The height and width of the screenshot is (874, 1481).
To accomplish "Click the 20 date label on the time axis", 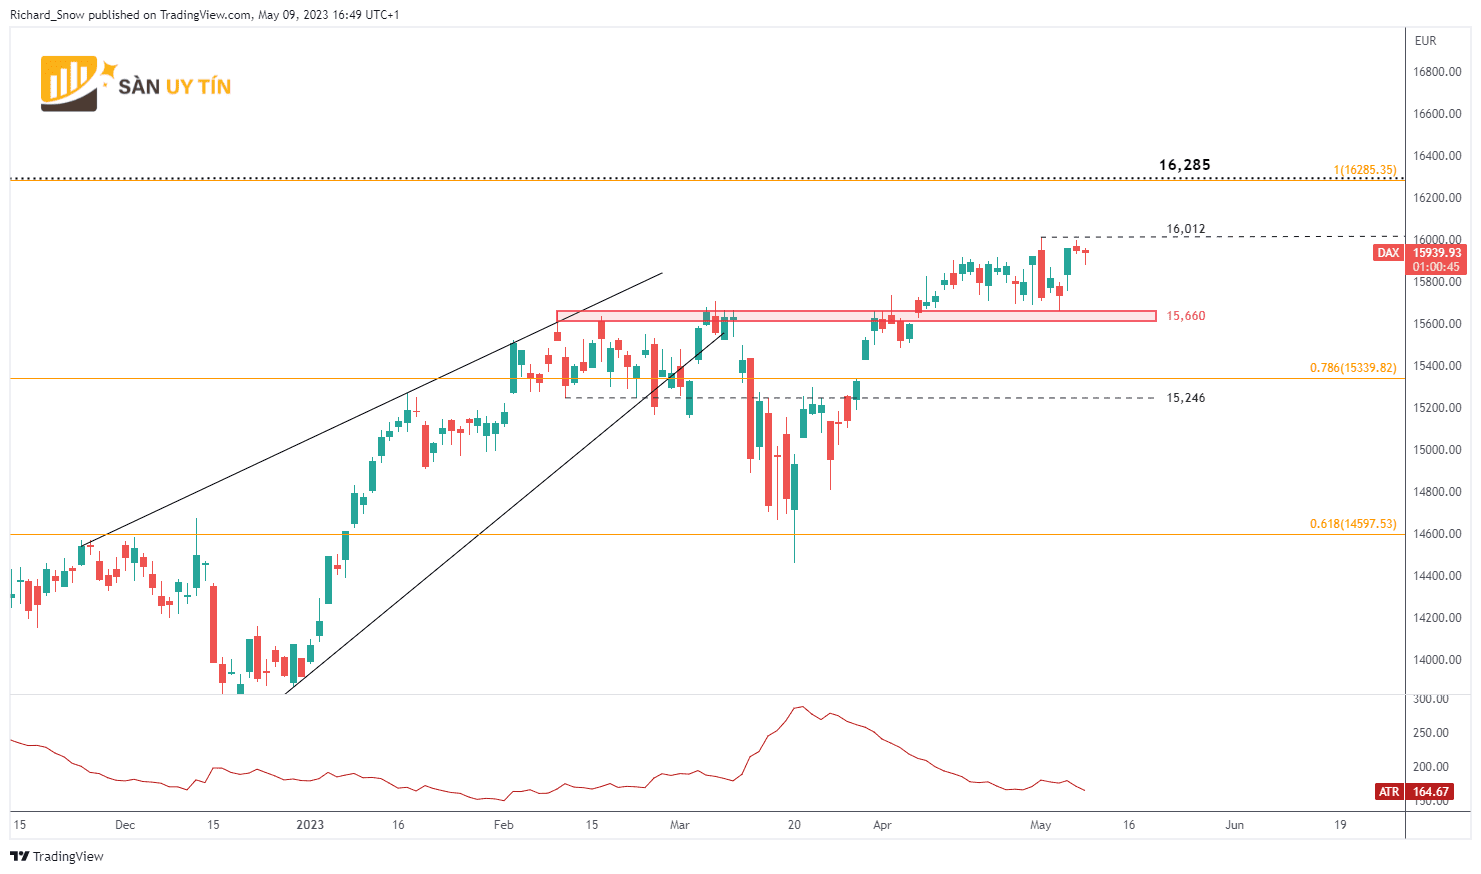I will [x=794, y=825].
